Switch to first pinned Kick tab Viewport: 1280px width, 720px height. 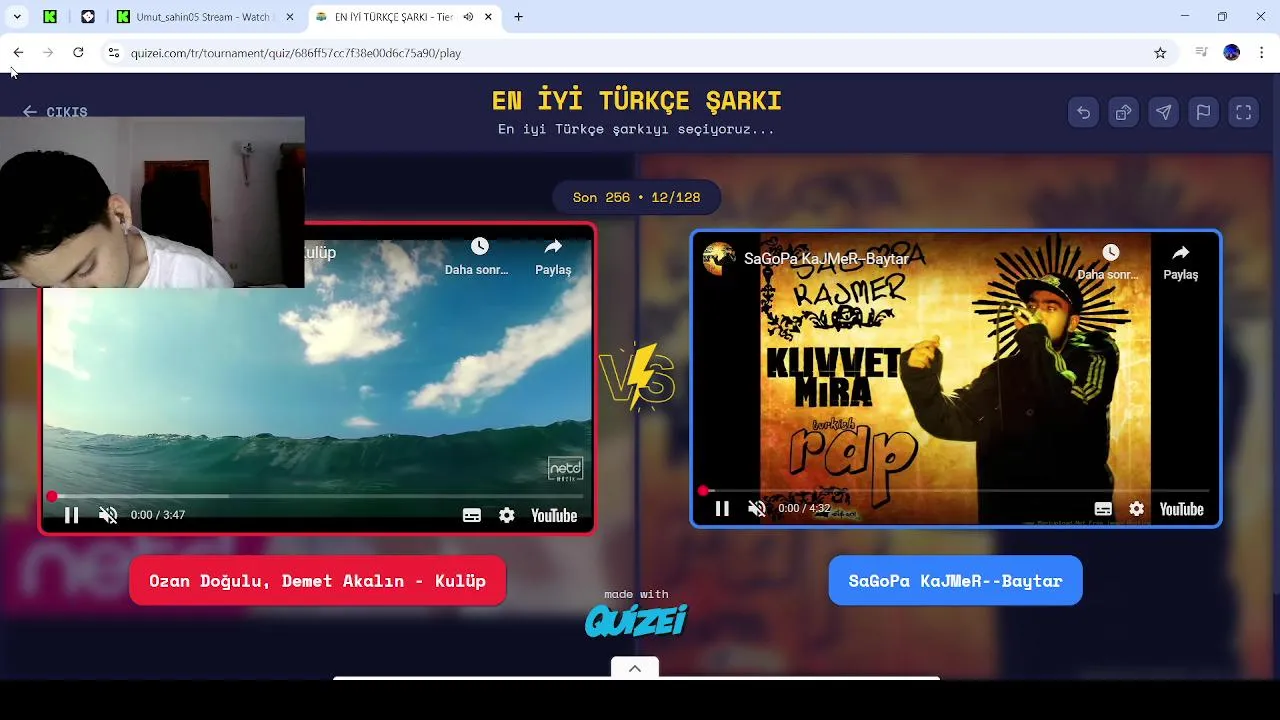(x=50, y=17)
